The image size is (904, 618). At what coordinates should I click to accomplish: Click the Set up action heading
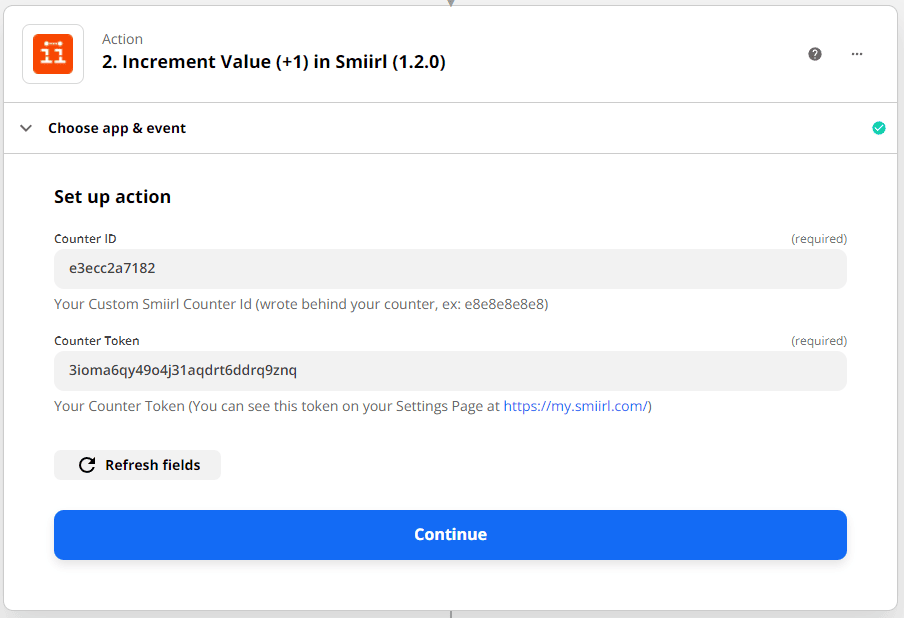click(x=112, y=197)
